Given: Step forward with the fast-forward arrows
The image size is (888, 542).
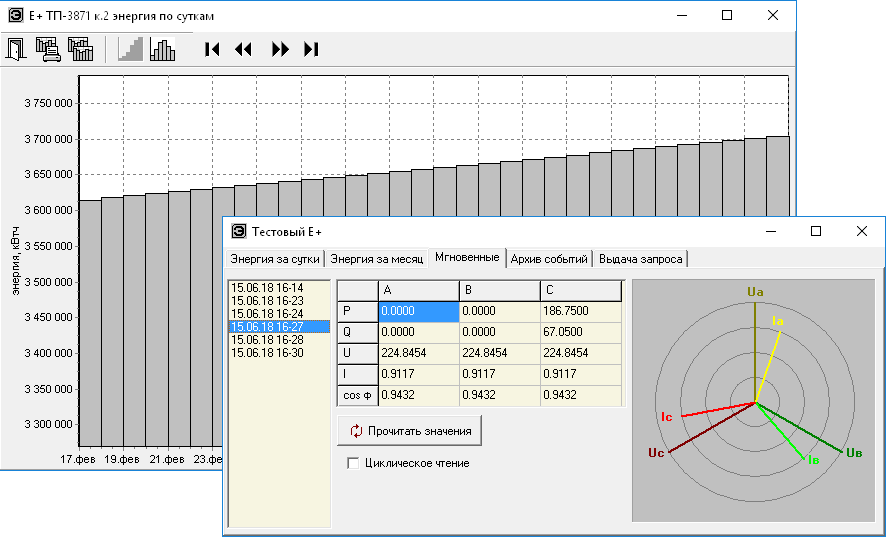Looking at the screenshot, I should pyautogui.click(x=280, y=49).
